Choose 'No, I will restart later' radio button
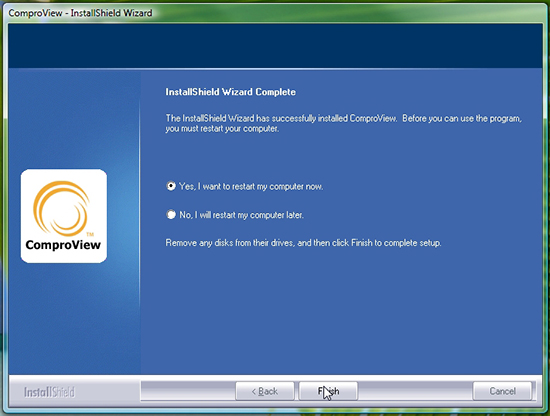This screenshot has width=550, height=416. click(171, 214)
